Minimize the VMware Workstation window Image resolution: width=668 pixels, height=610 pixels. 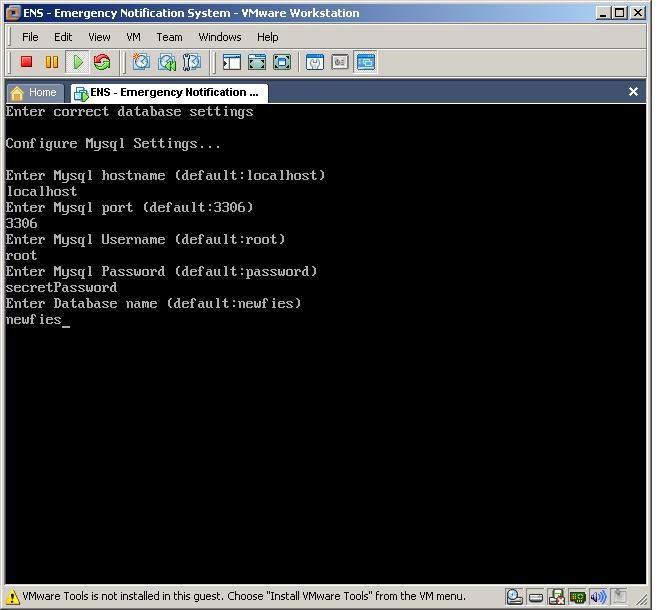tap(602, 13)
